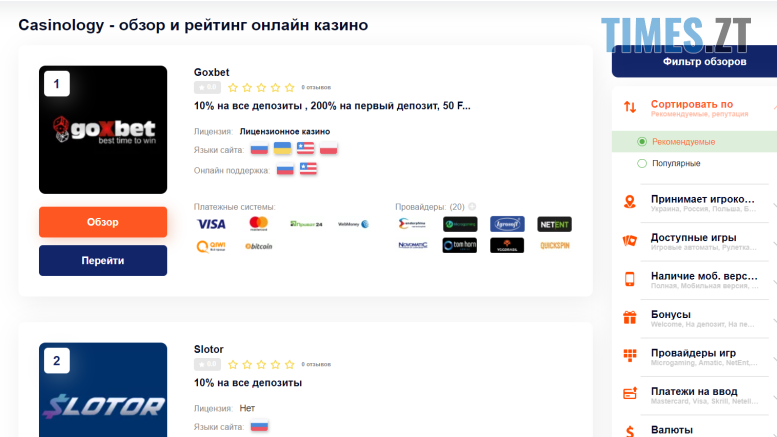
Task: Select the Популярные radio option
Action: tap(642, 163)
